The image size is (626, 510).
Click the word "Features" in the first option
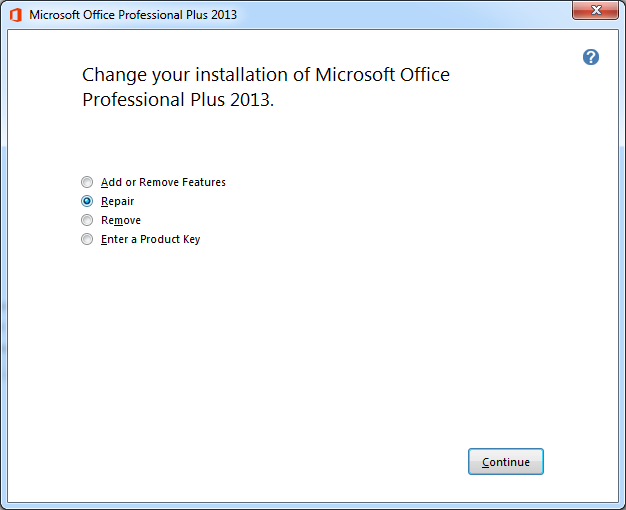point(204,182)
